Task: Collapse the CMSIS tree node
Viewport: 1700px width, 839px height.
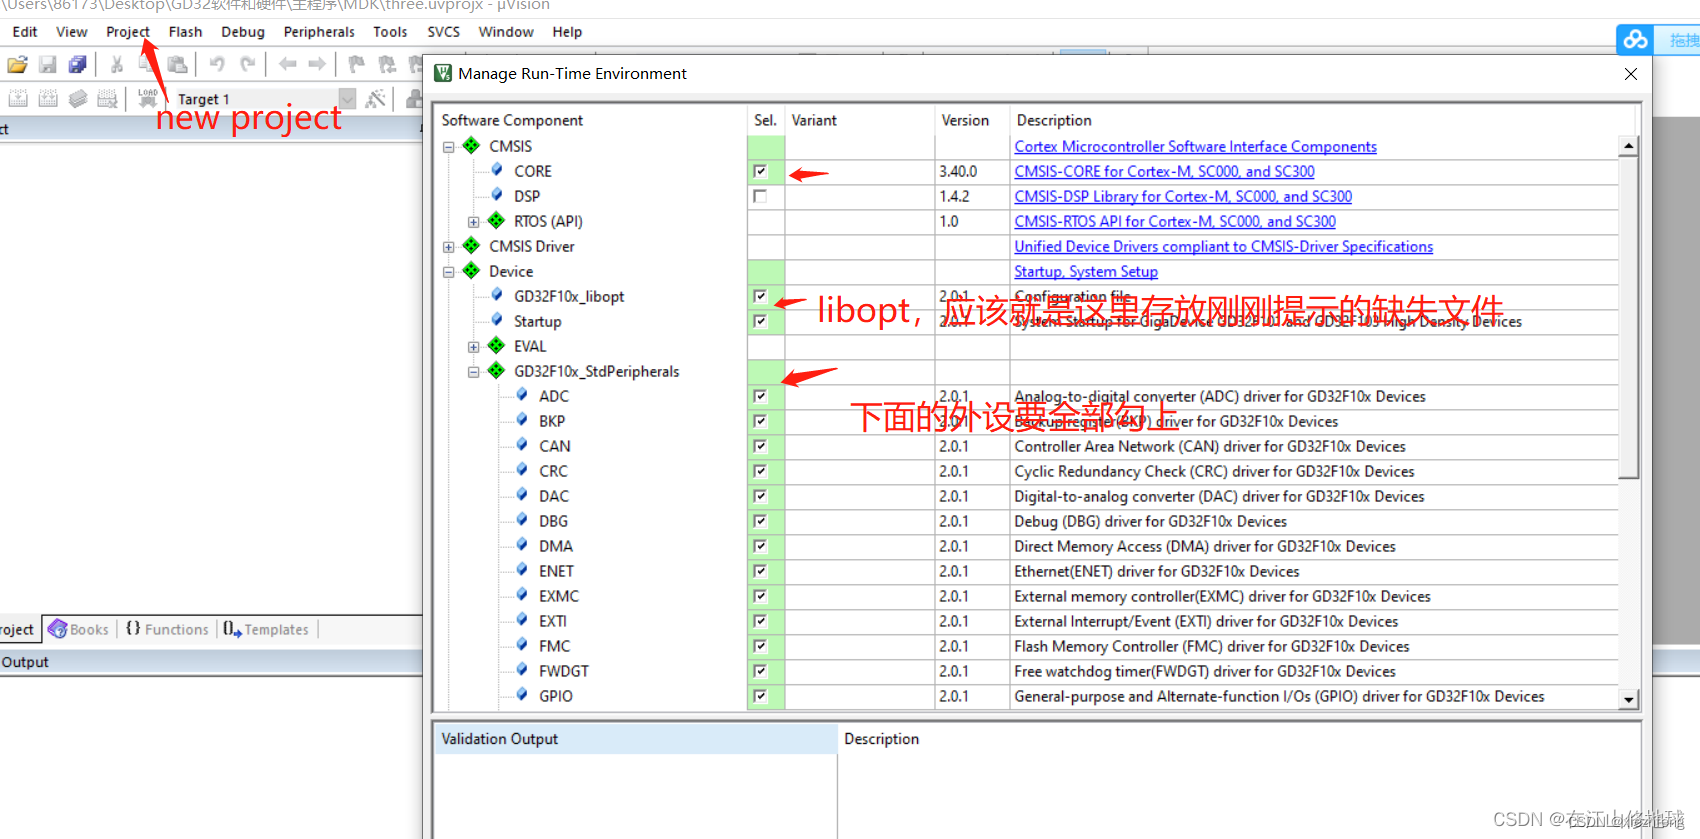Action: 449,147
